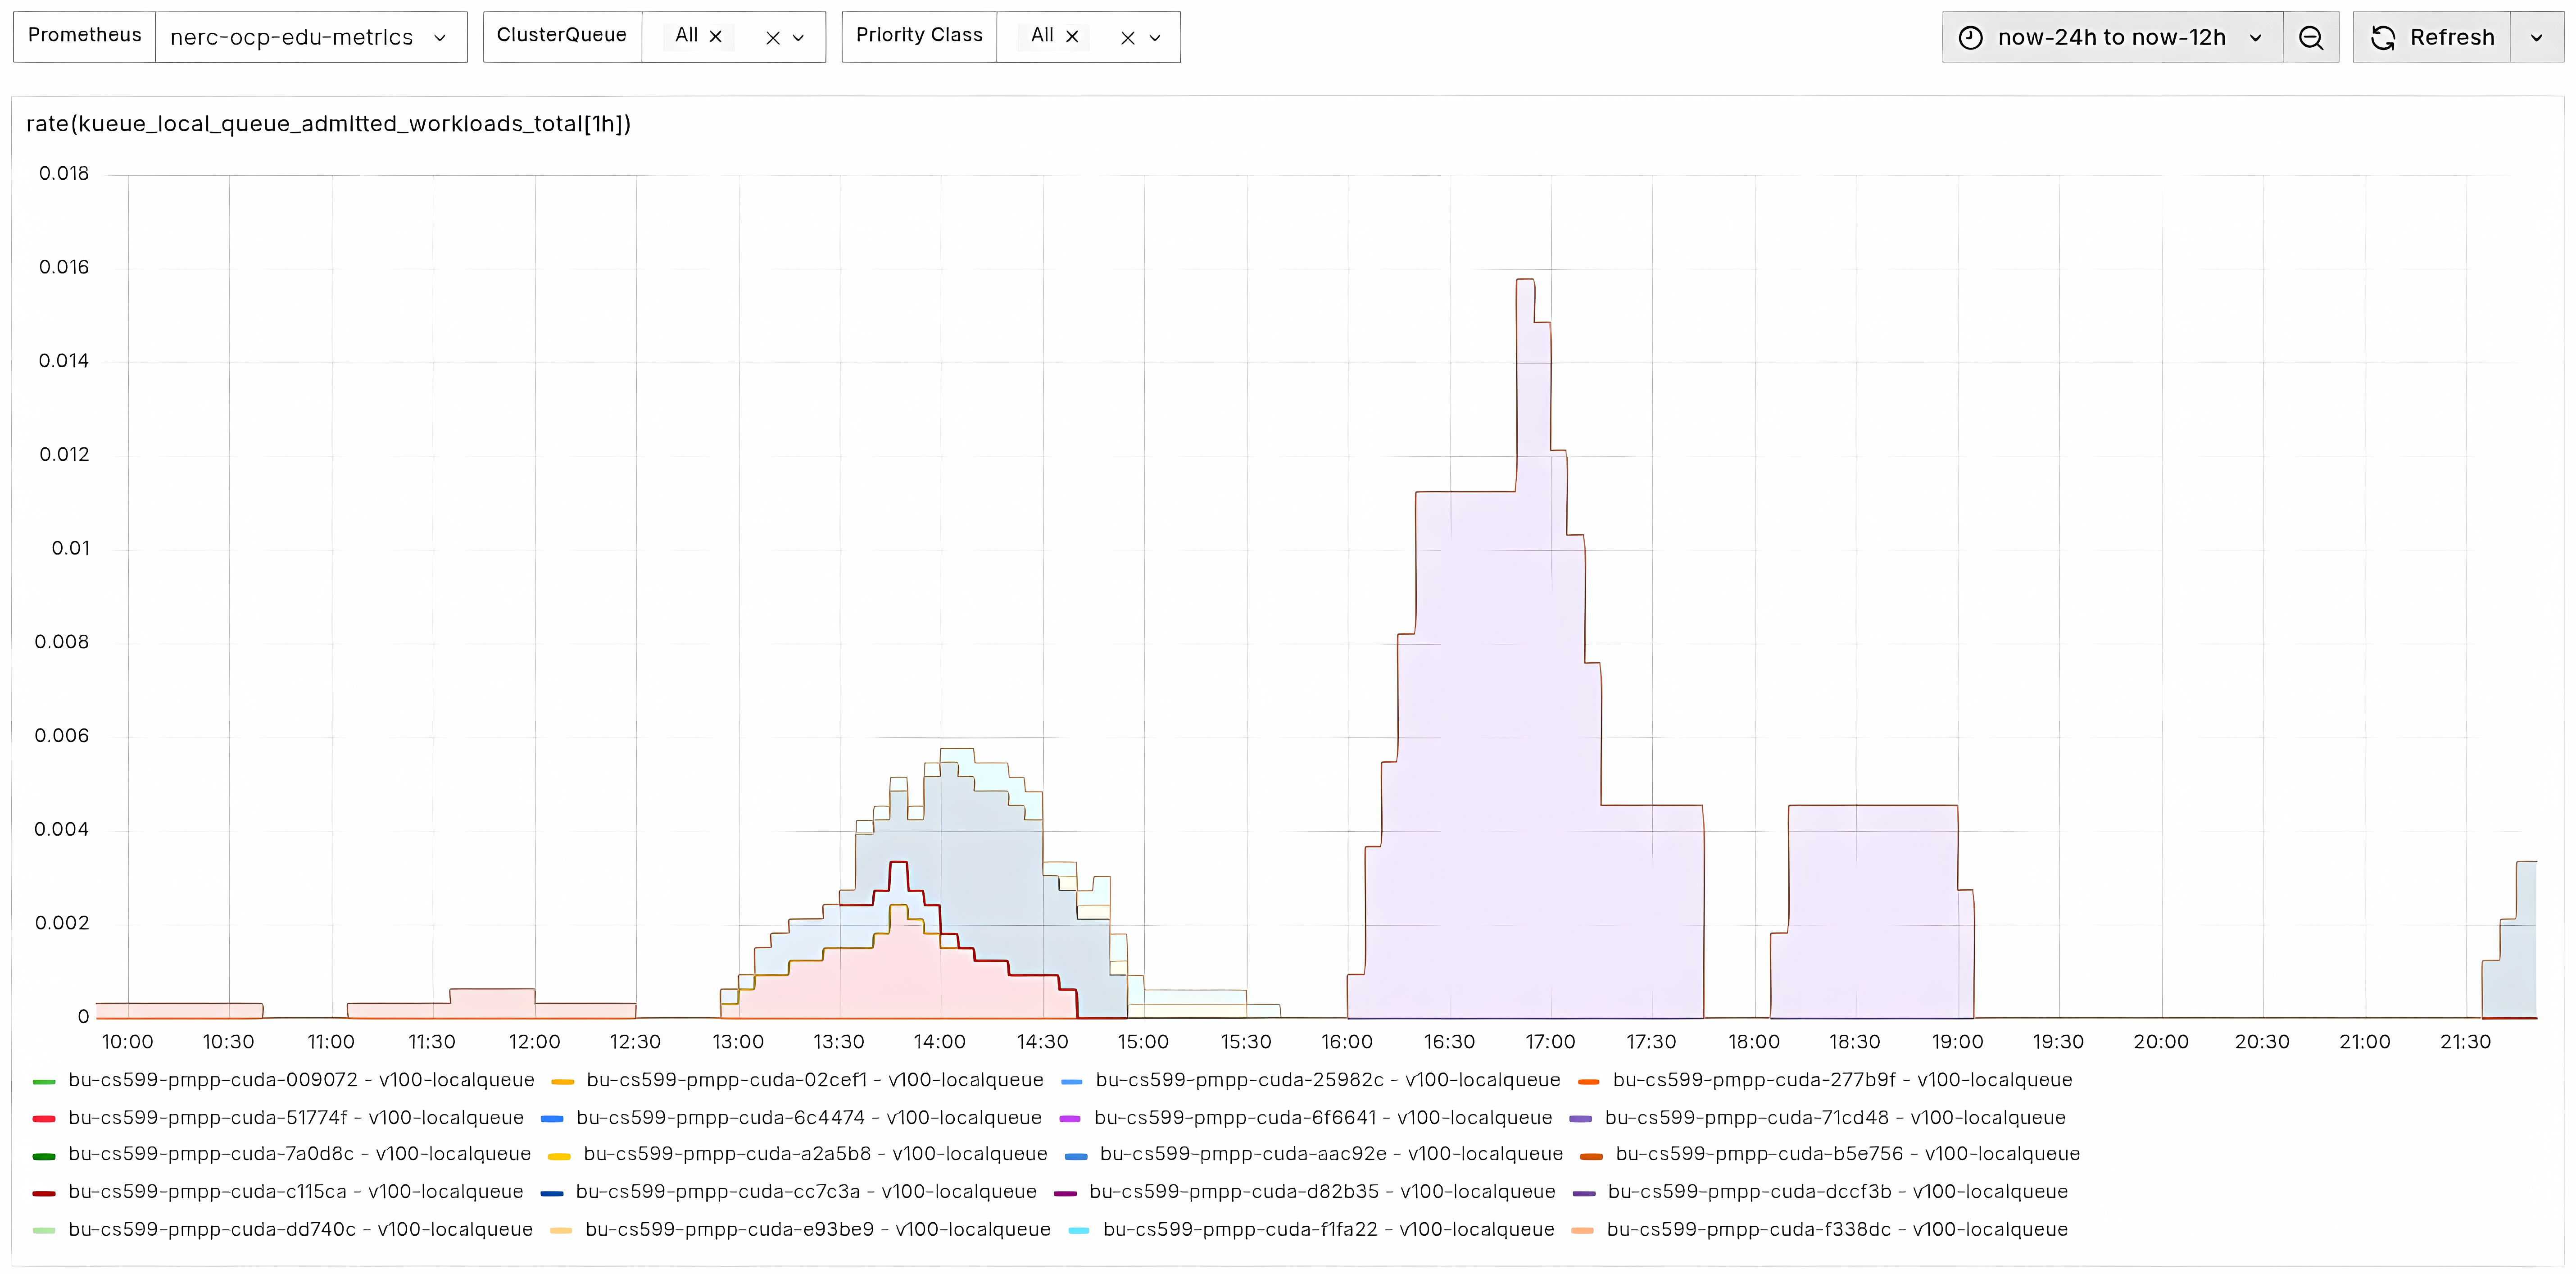Click the Refresh circular arrows icon
The height and width of the screenshot is (1274, 2576).
(2383, 38)
